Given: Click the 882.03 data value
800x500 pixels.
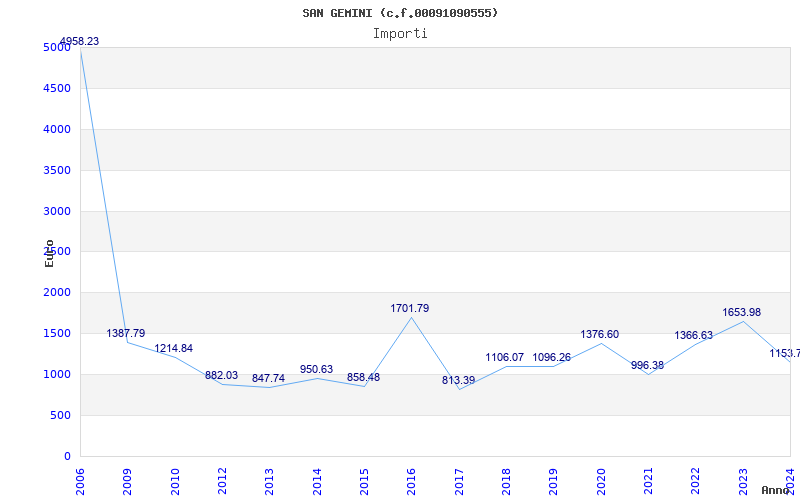Looking at the screenshot, I should point(221,376).
